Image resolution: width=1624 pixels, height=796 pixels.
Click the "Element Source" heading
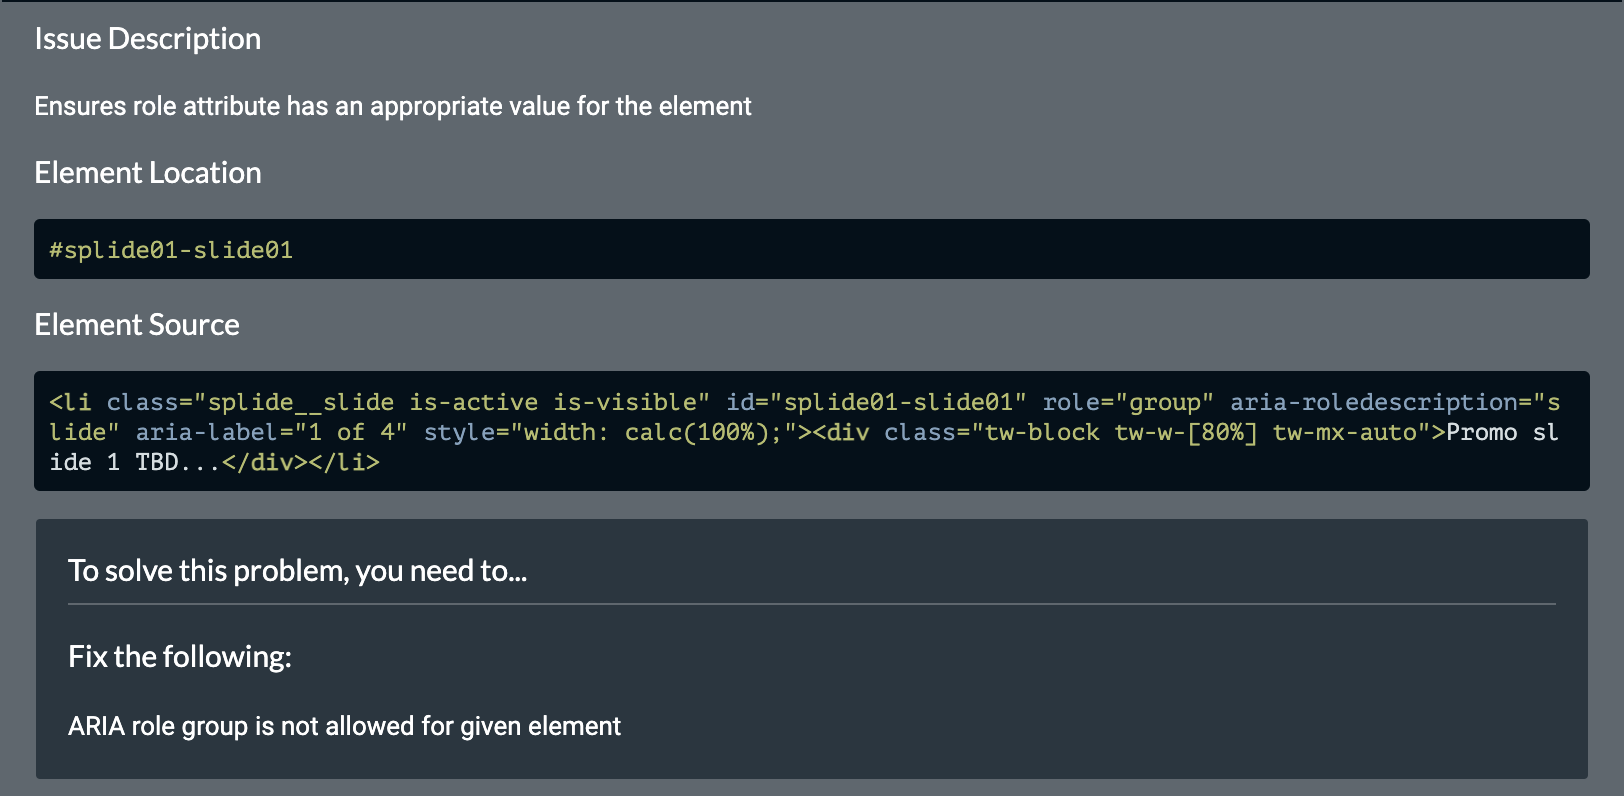tap(136, 325)
